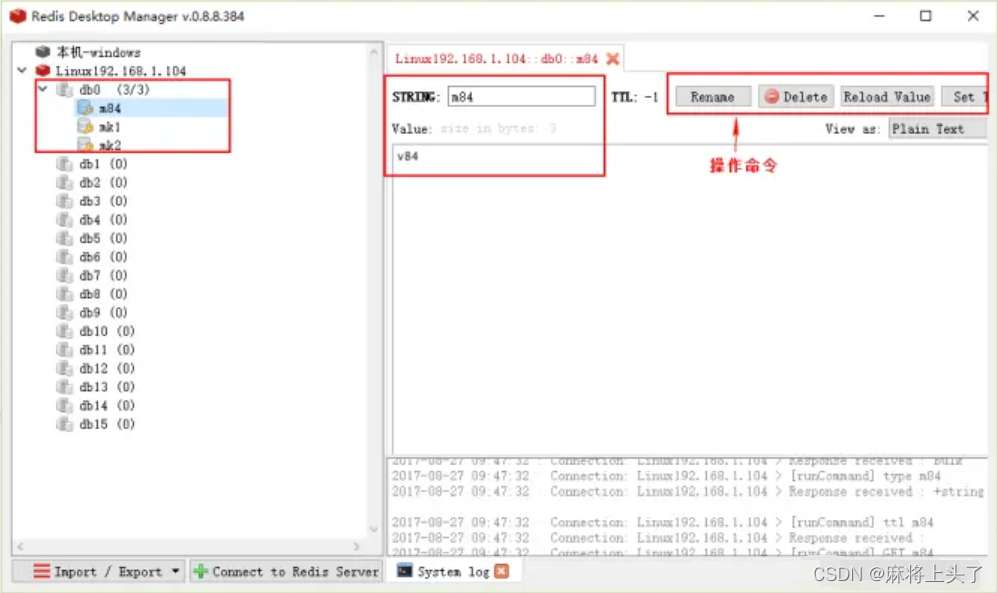Viewport: 997px width, 593px height.
Task: Click the 本机-windows server icon
Action: click(43, 52)
